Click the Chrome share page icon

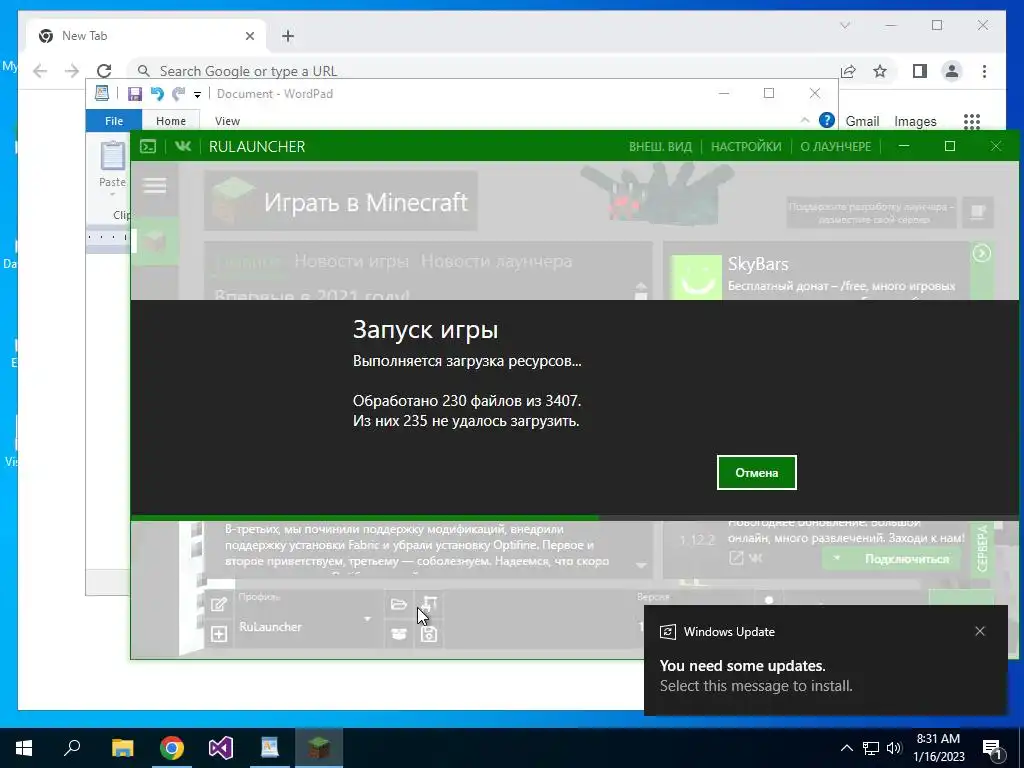point(848,71)
